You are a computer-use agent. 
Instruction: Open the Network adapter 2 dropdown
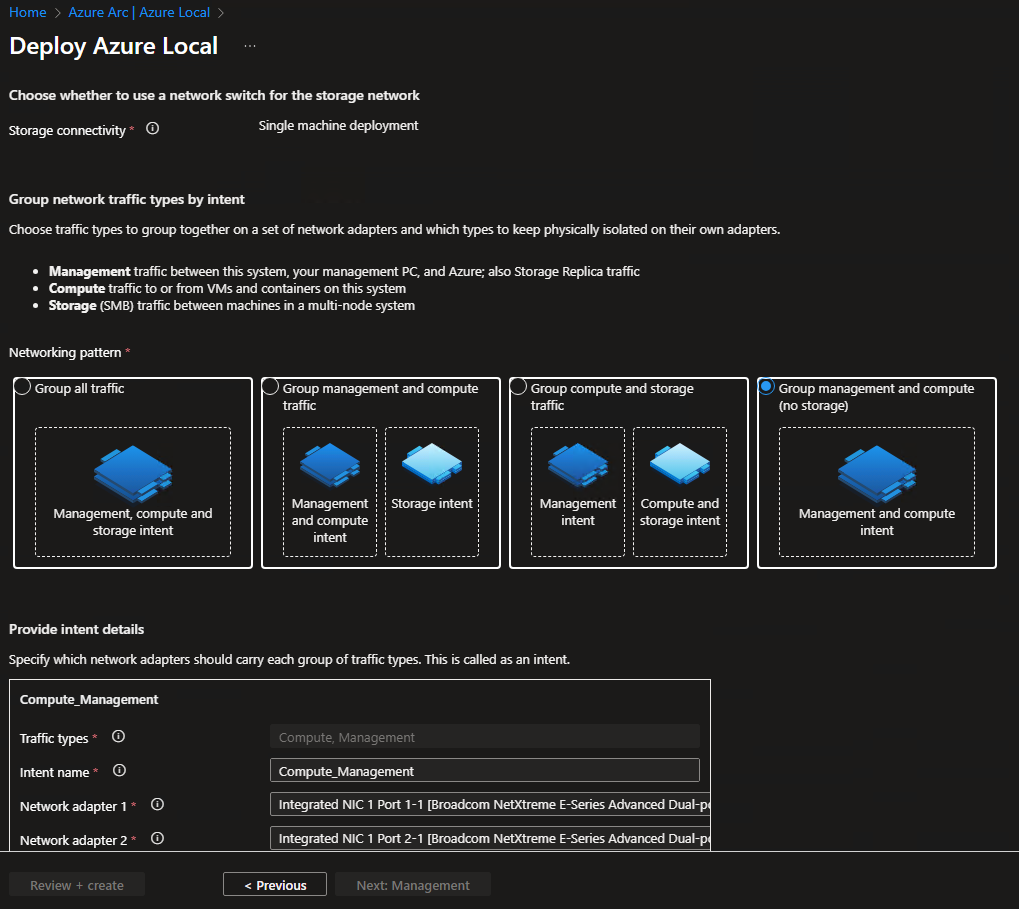click(490, 839)
